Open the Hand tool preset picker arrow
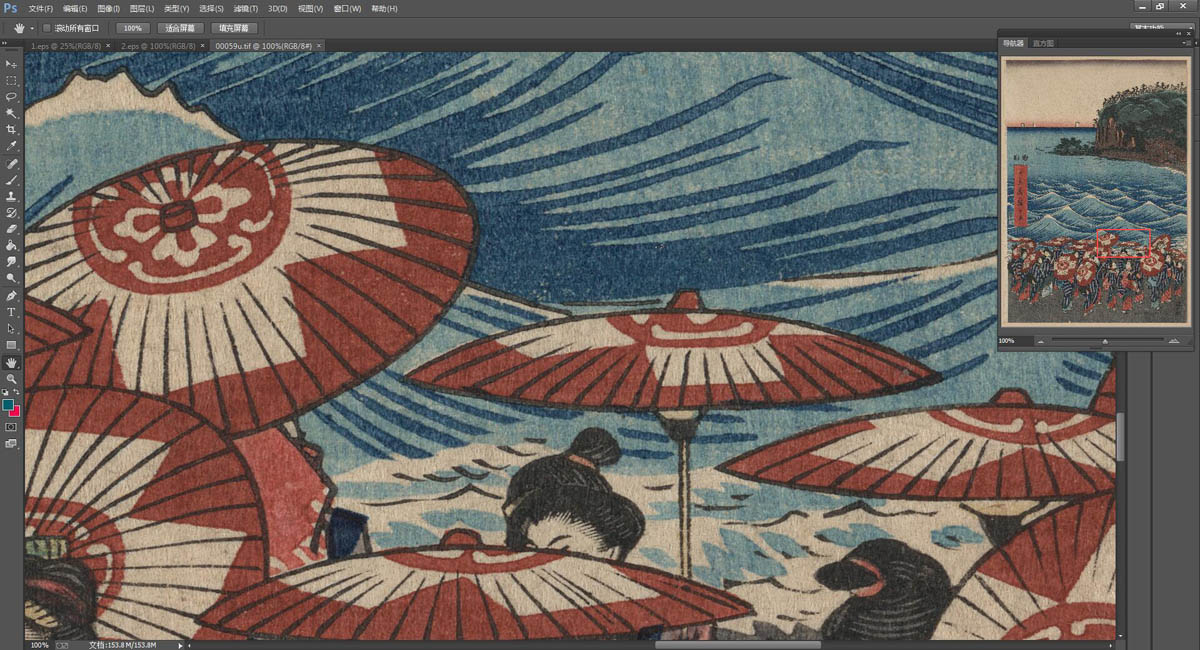This screenshot has height=650, width=1200. point(32,28)
